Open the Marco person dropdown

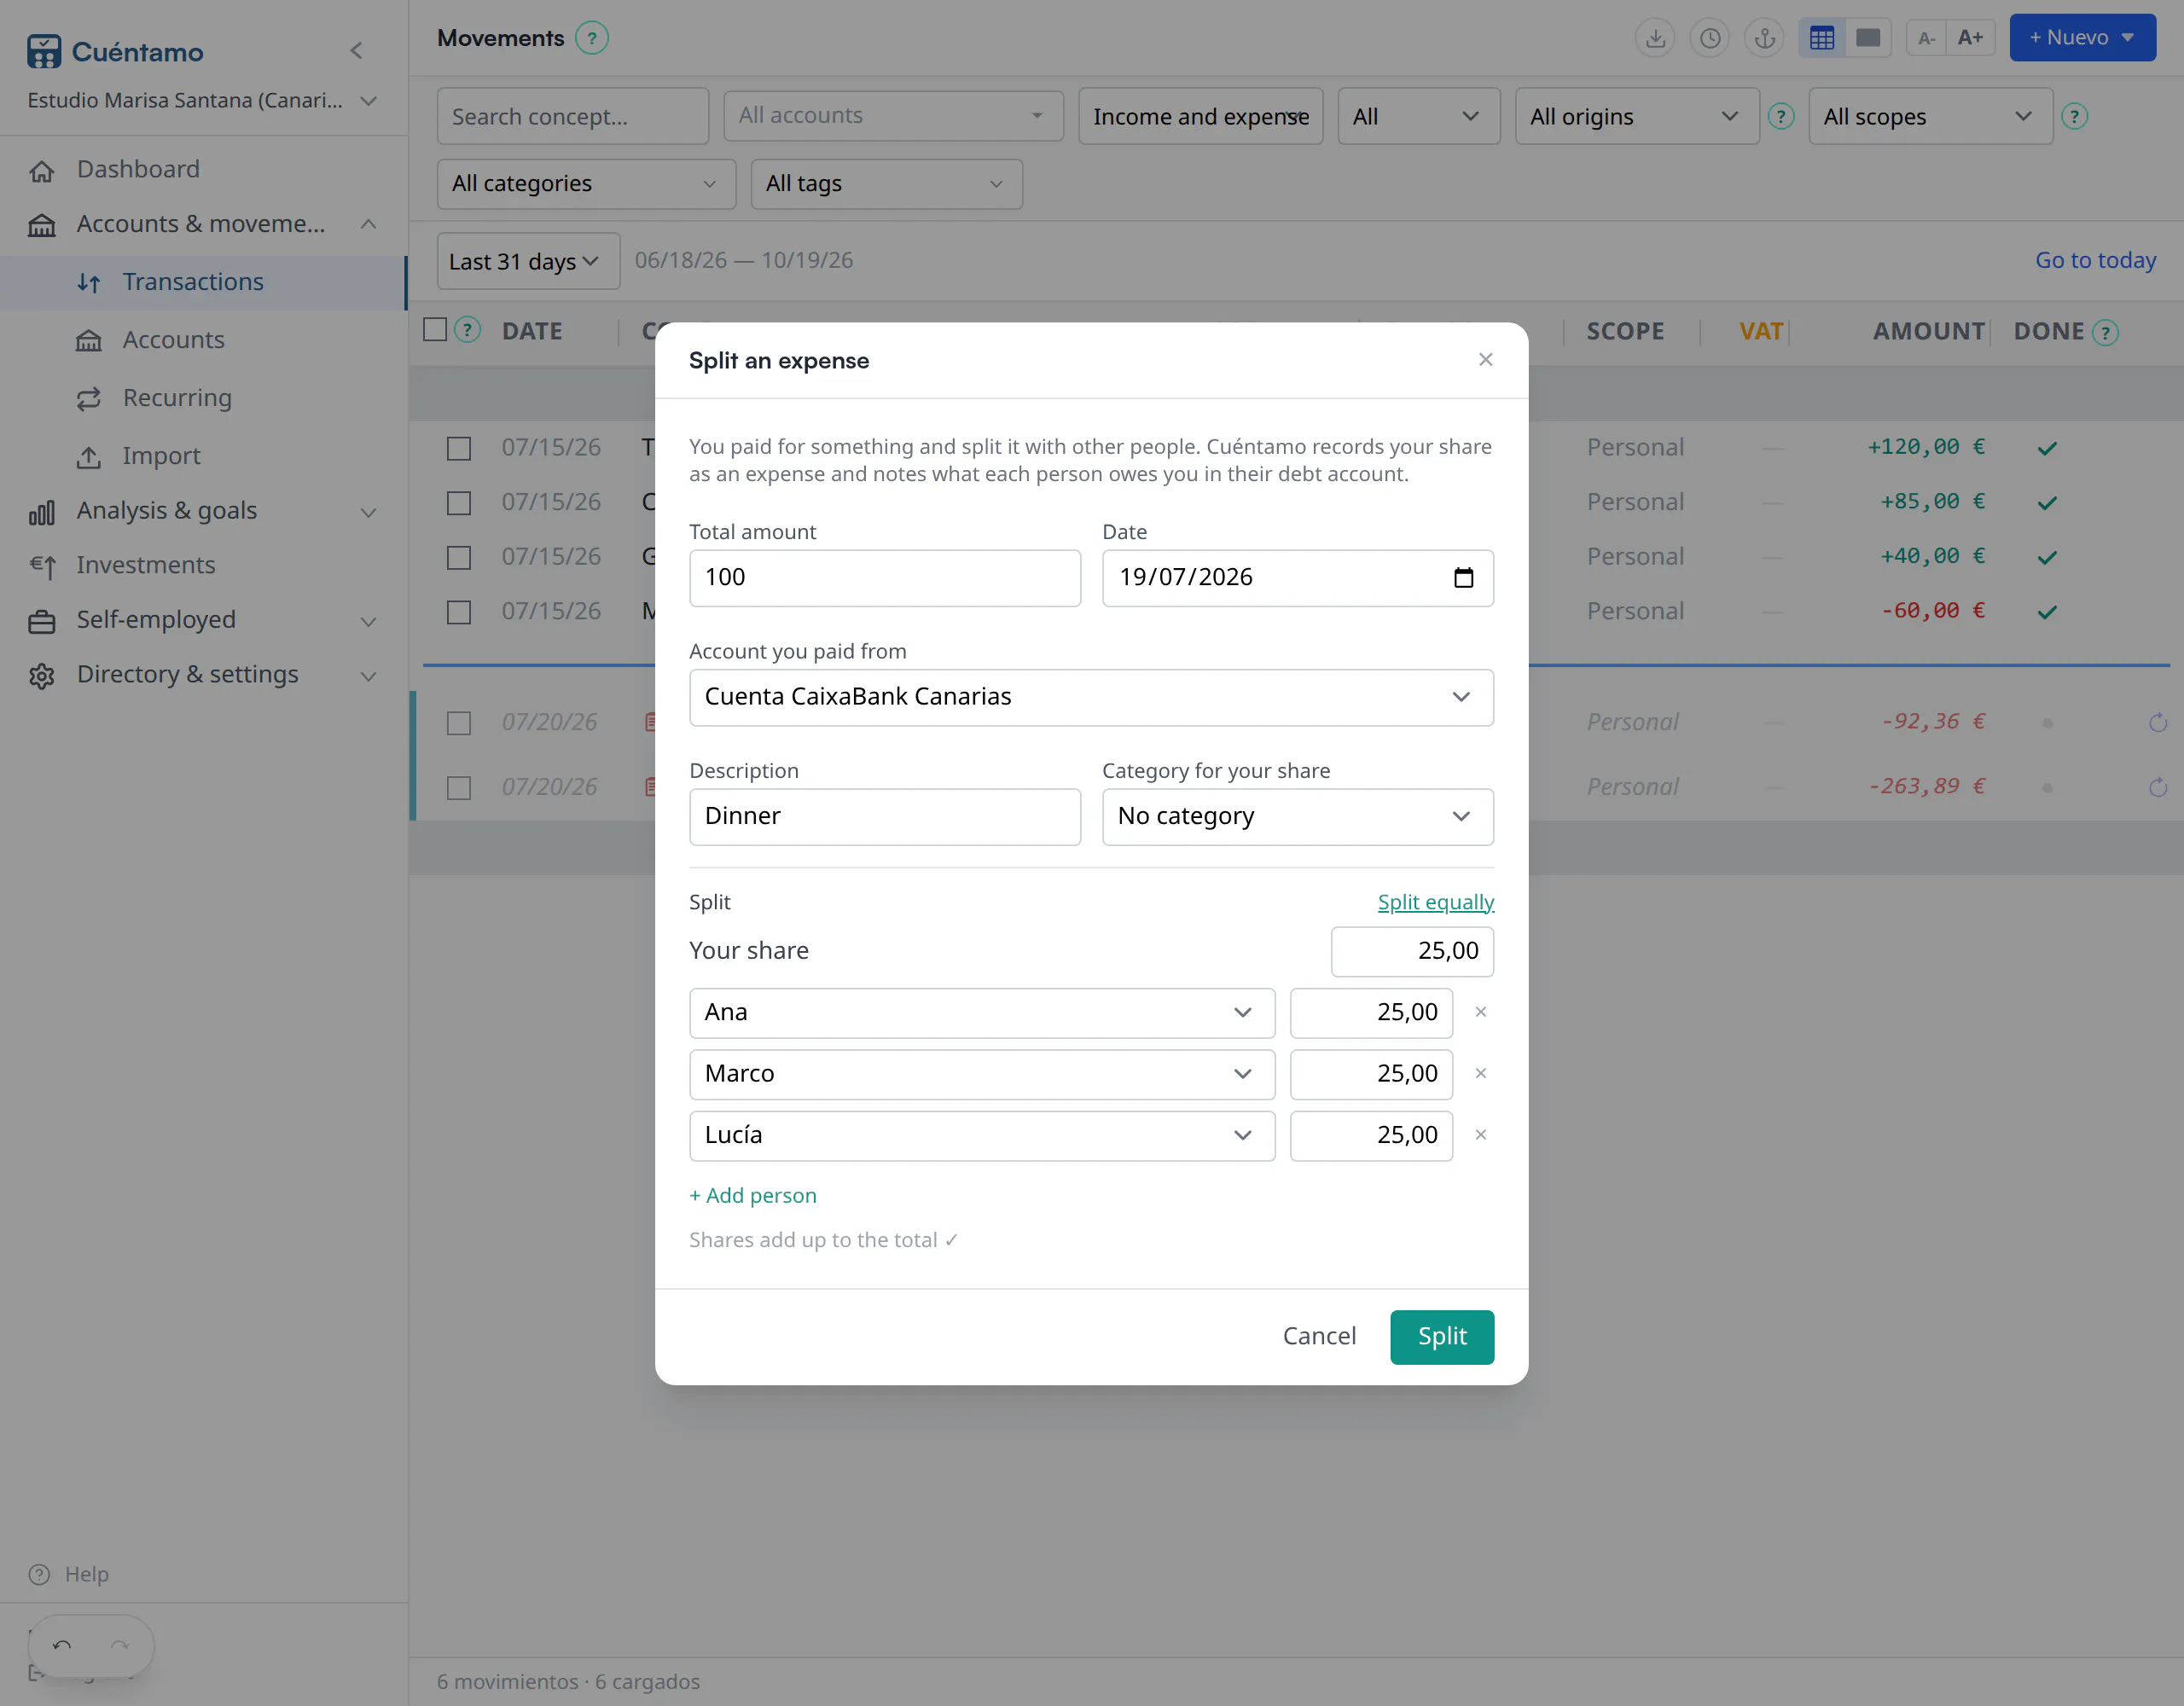point(981,1074)
